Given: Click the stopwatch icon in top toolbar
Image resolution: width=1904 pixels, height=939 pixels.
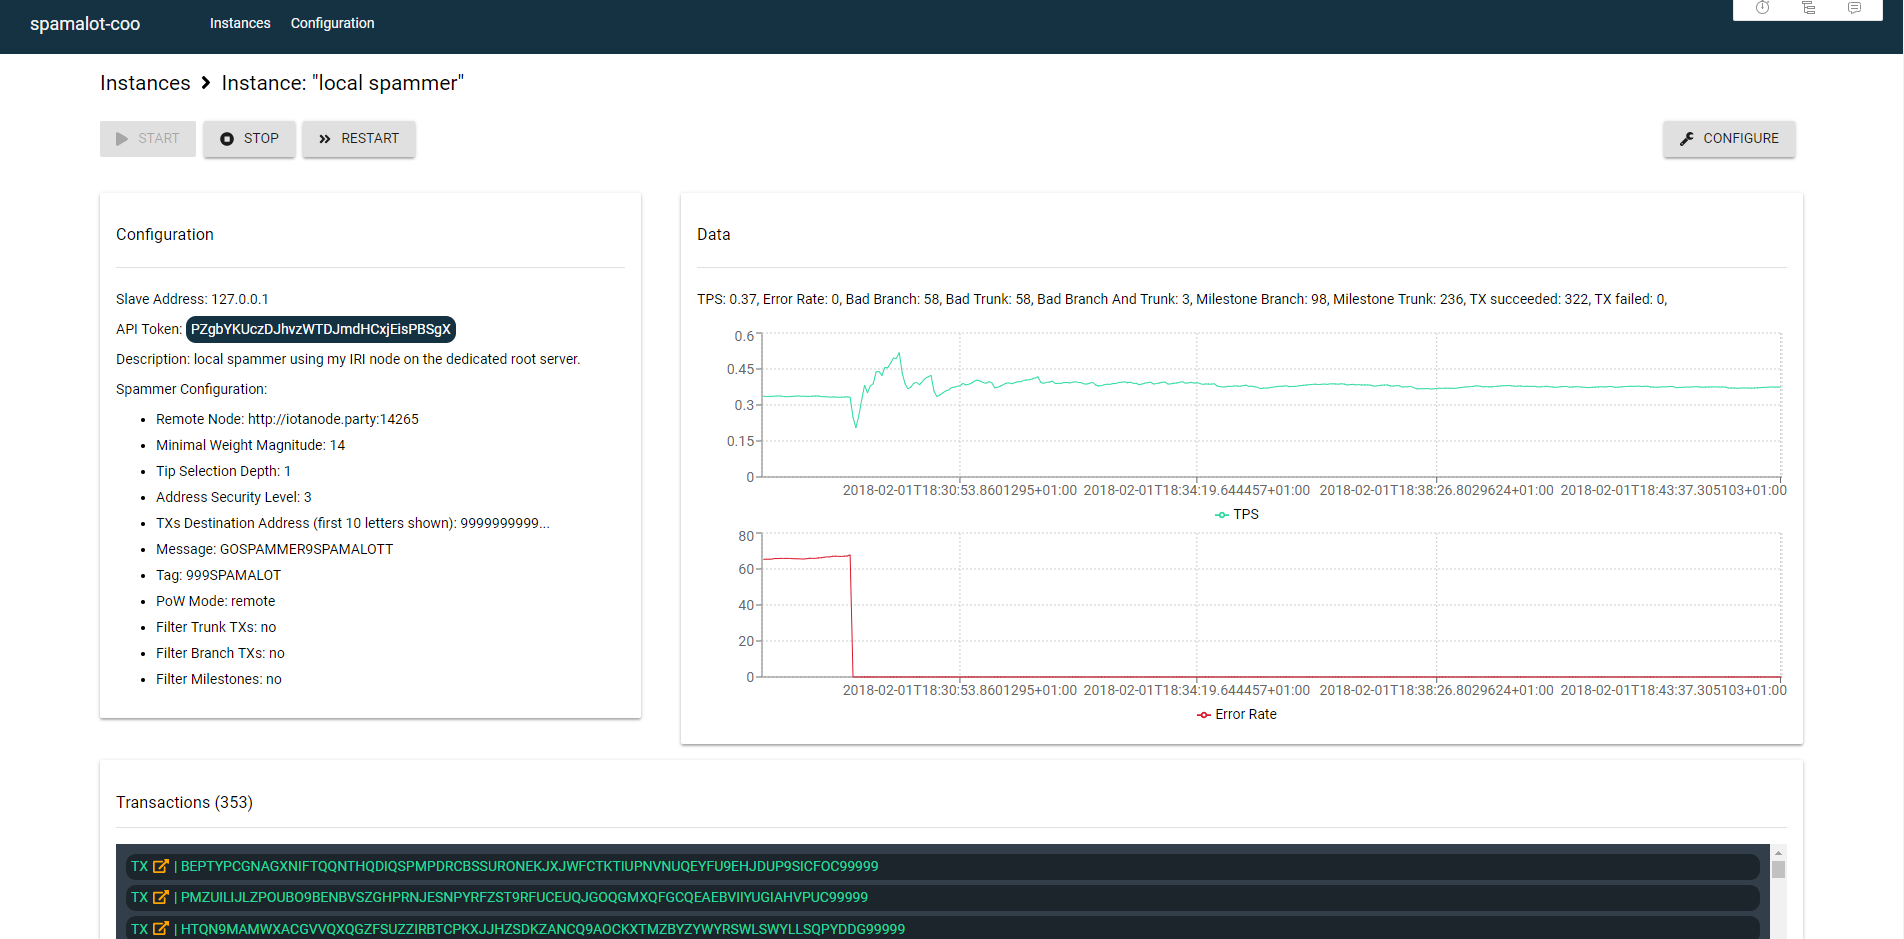Looking at the screenshot, I should pos(1763,8).
